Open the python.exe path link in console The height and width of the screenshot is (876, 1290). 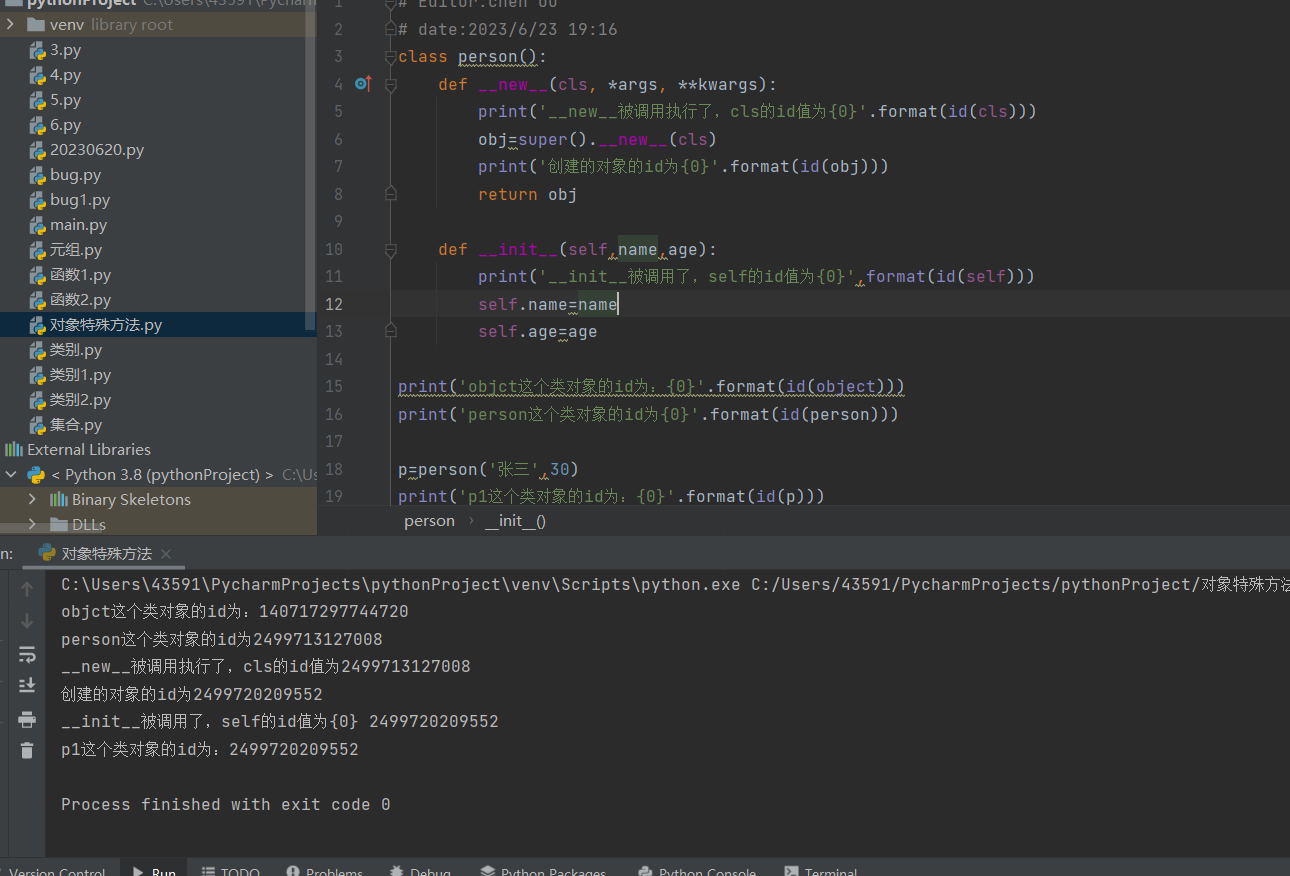(401, 584)
